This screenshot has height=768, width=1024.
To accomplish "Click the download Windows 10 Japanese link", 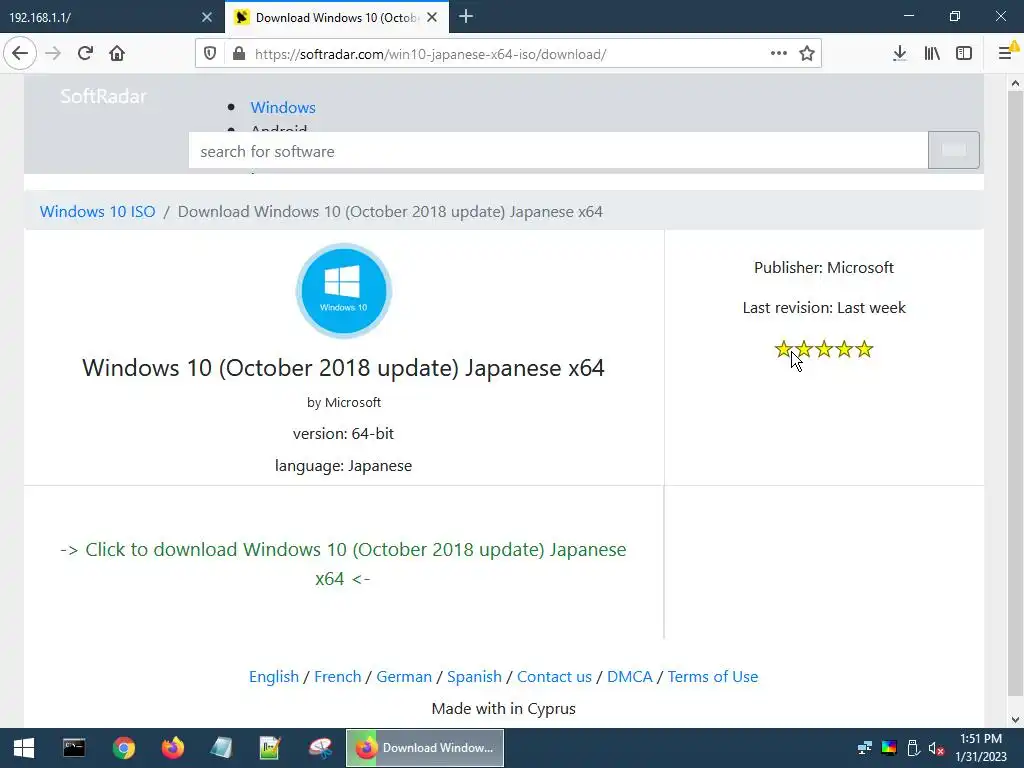I will [x=343, y=564].
